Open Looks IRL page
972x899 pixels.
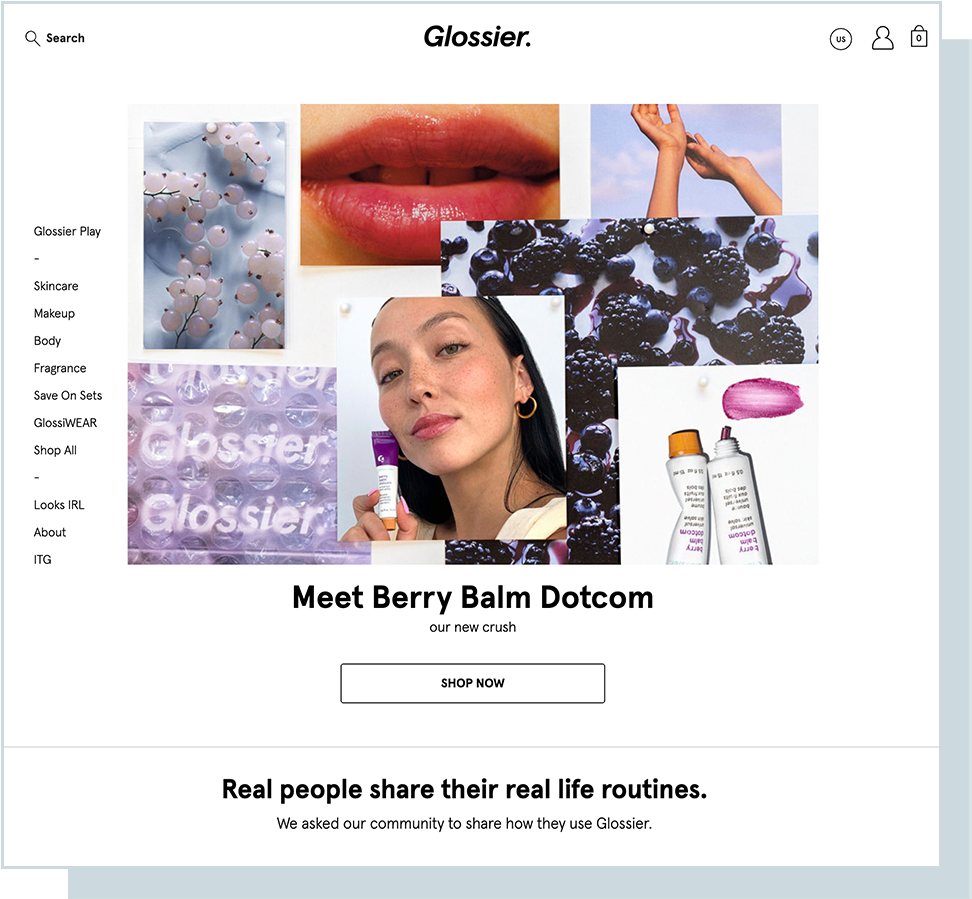coord(59,505)
